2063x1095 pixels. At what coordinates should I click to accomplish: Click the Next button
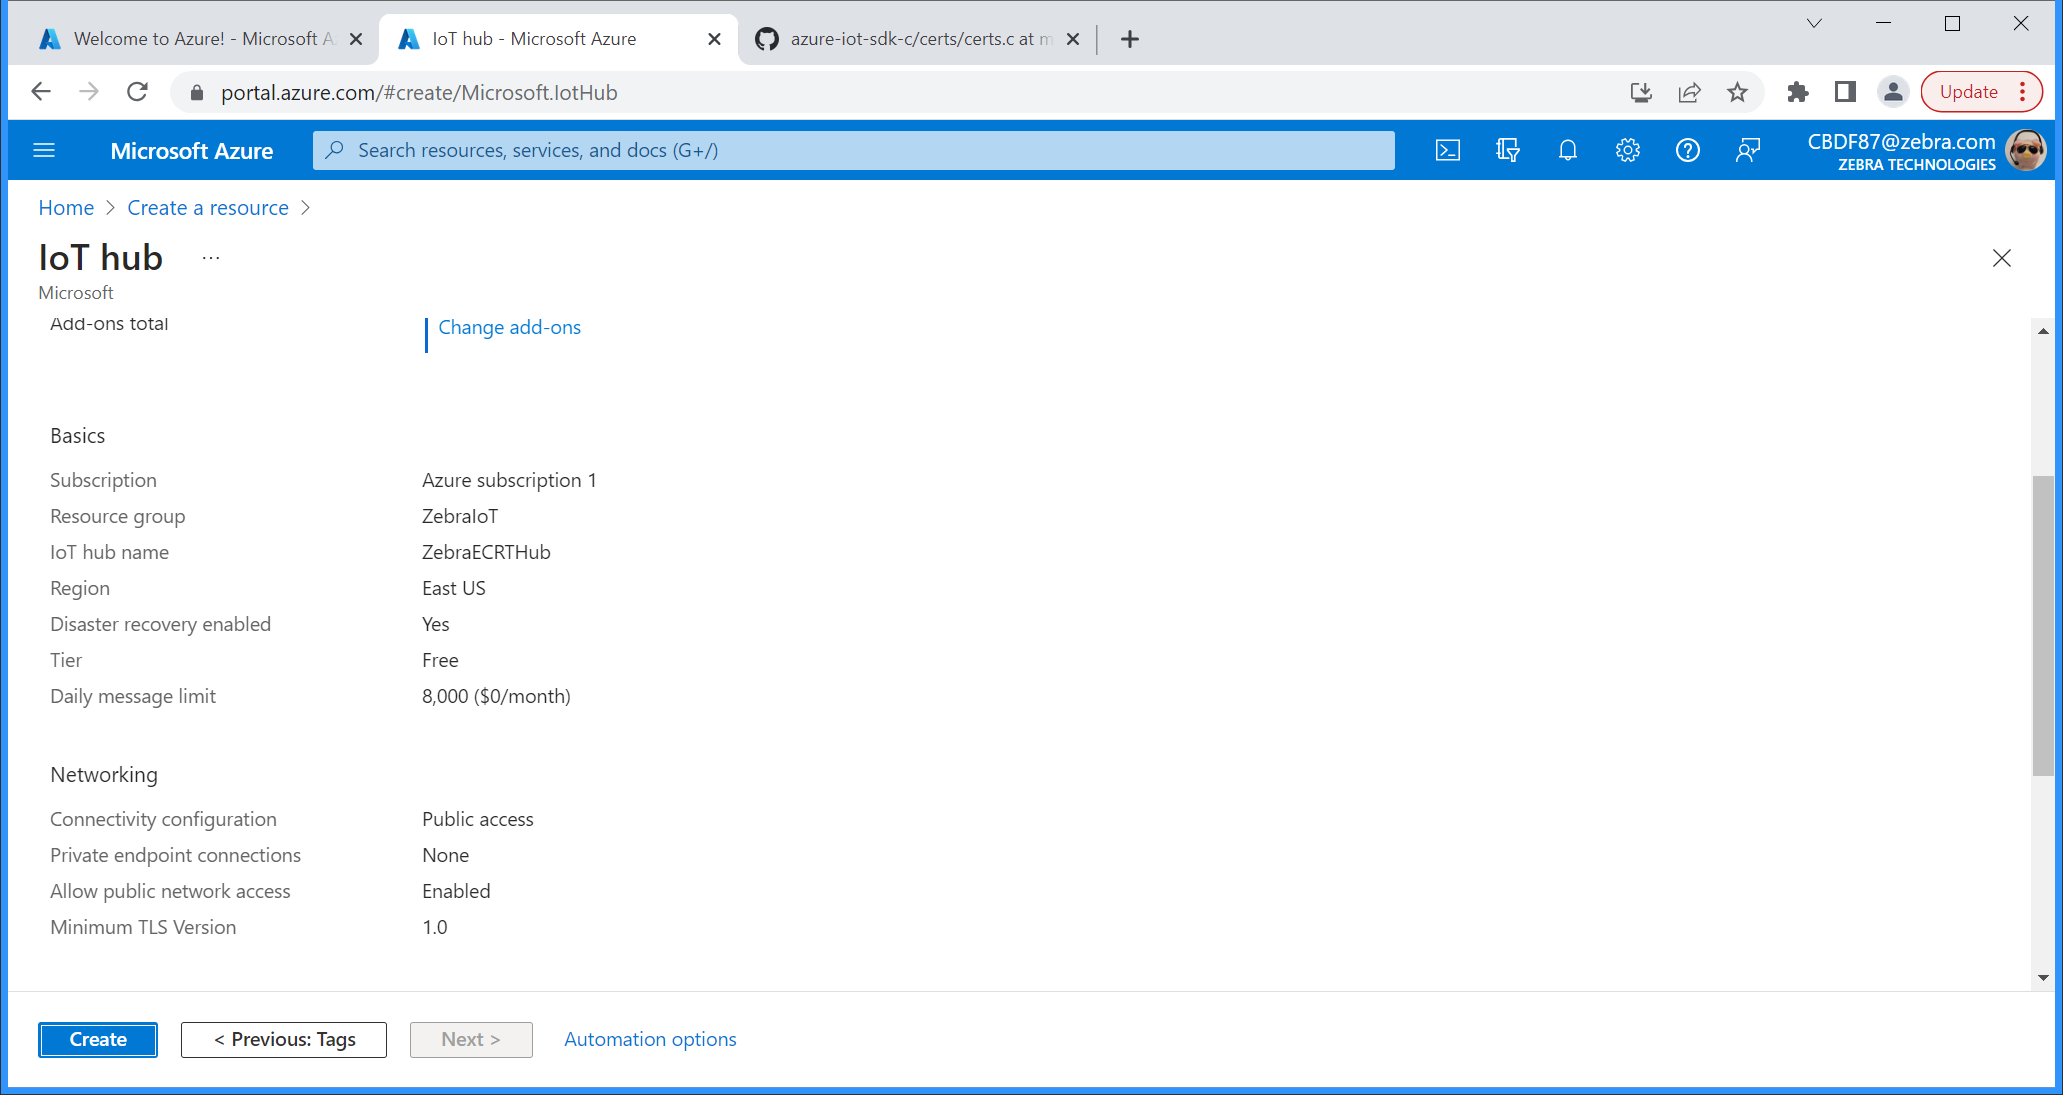coord(471,1039)
